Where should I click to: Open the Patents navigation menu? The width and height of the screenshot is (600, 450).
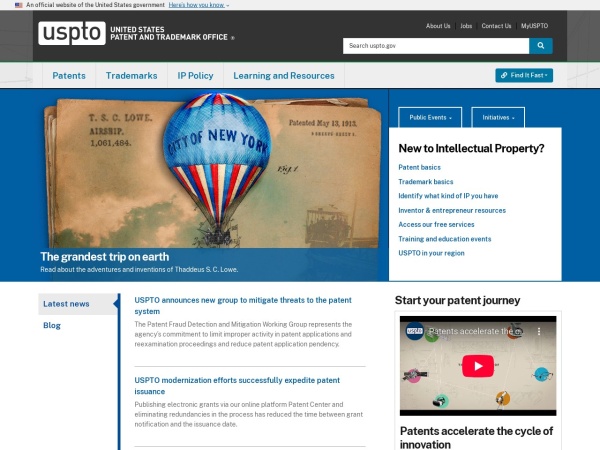(x=69, y=75)
